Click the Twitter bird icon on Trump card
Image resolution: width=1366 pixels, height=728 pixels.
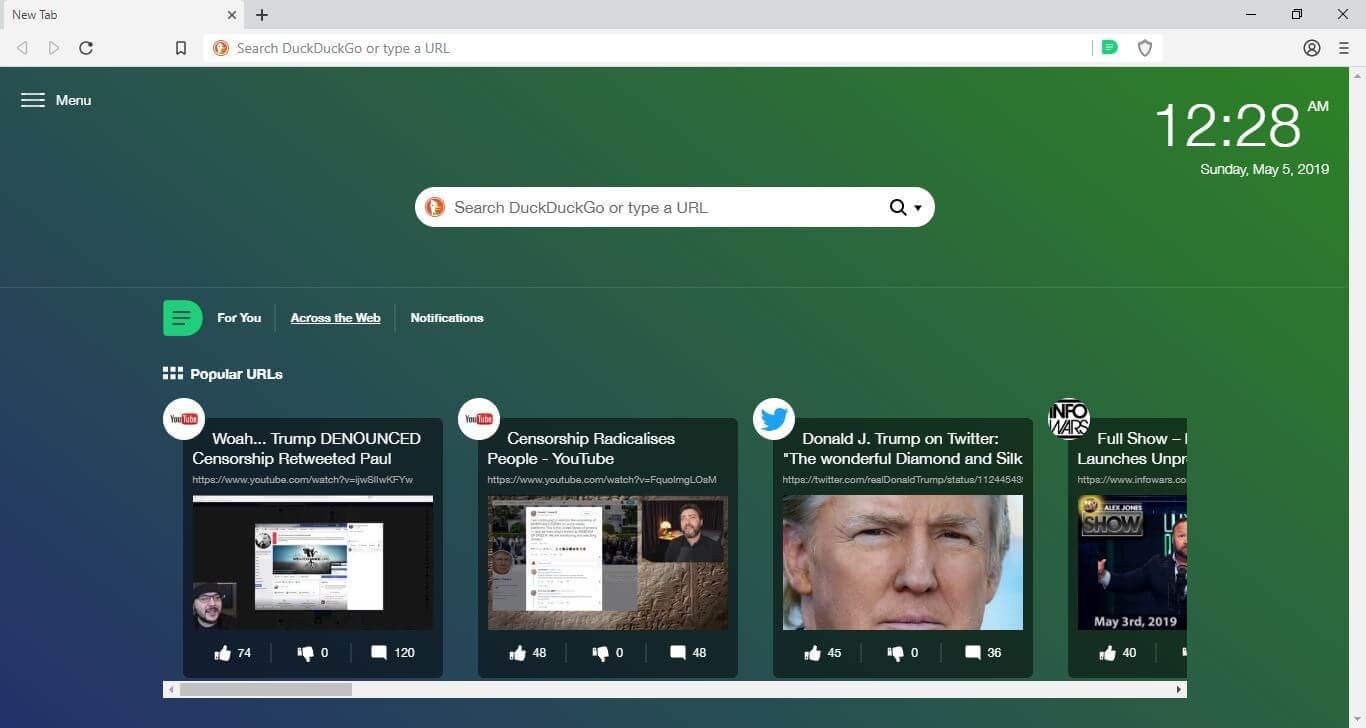tap(774, 419)
